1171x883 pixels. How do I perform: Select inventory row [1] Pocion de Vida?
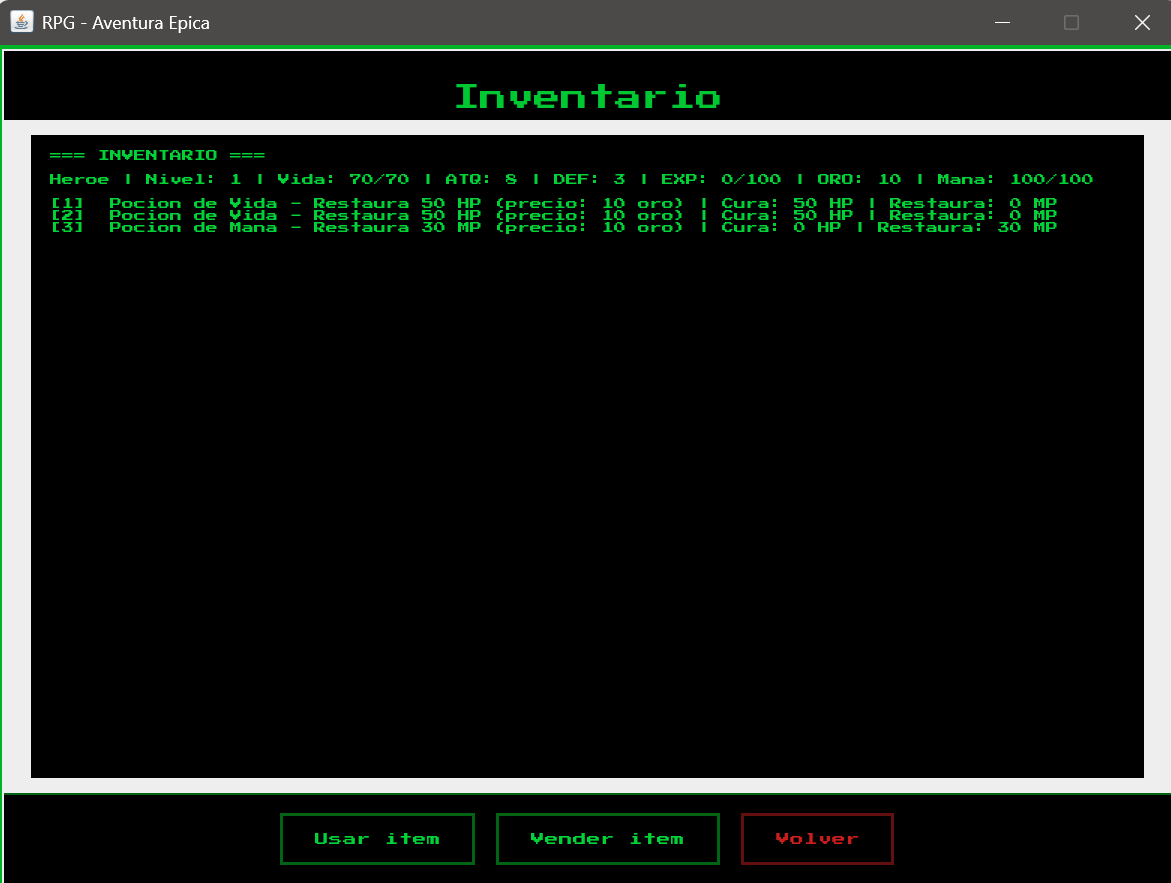[x=553, y=203]
